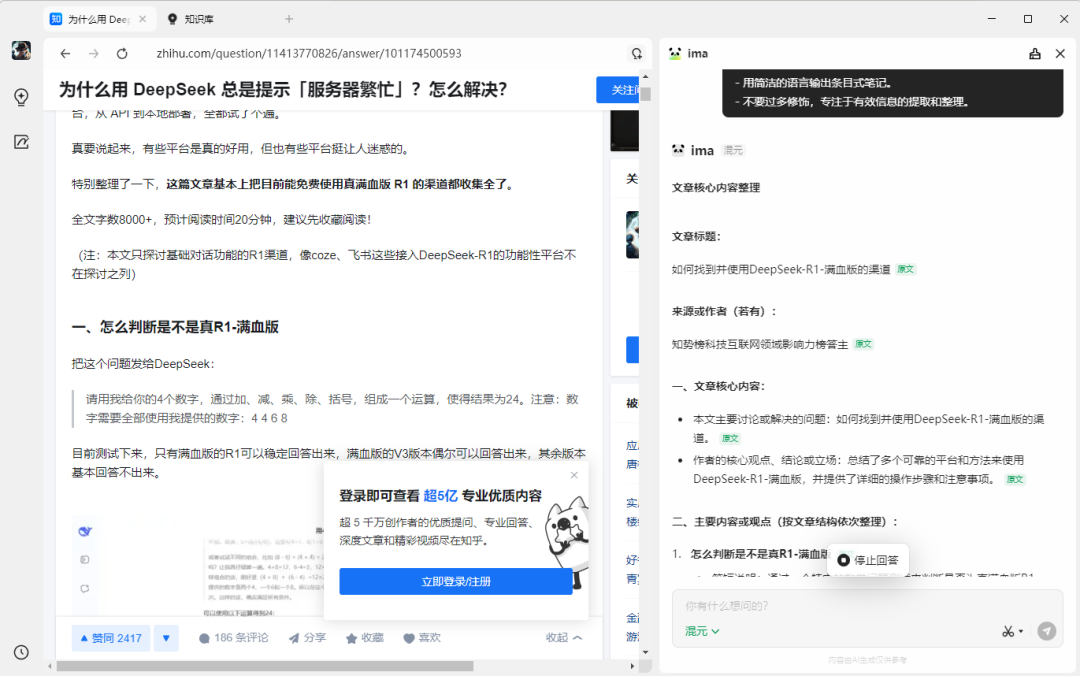The image size is (1080, 676).
Task: Click the ima panda logo in panel header
Action: point(675,54)
